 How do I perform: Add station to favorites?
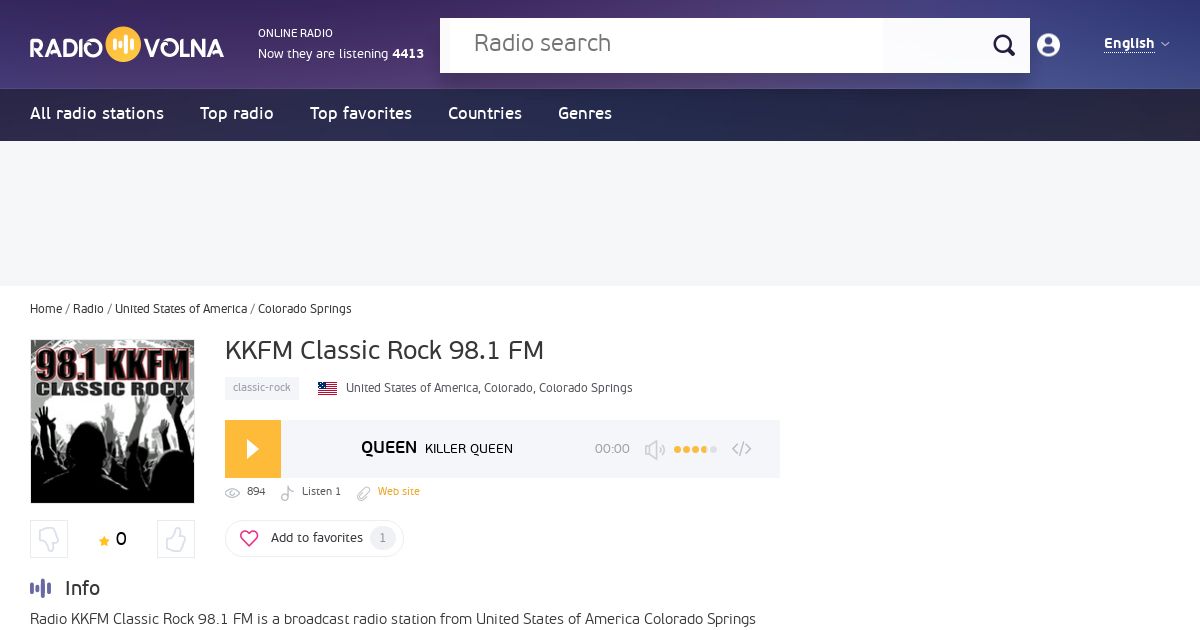click(x=314, y=538)
